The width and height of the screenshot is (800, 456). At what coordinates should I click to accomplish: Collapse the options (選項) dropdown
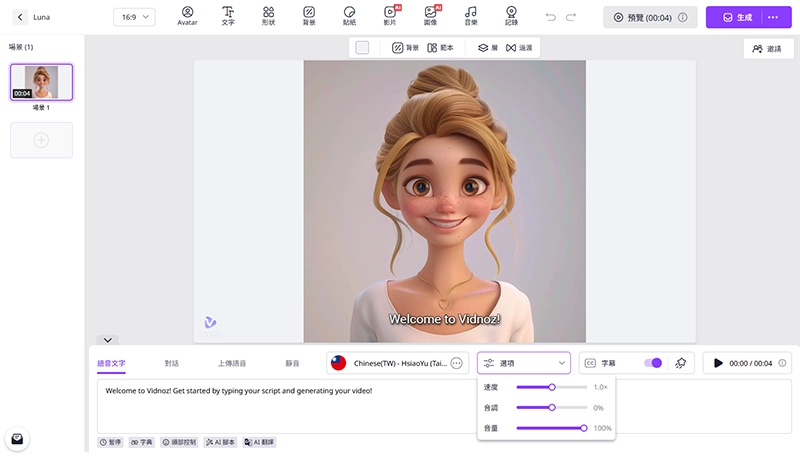pyautogui.click(x=524, y=363)
